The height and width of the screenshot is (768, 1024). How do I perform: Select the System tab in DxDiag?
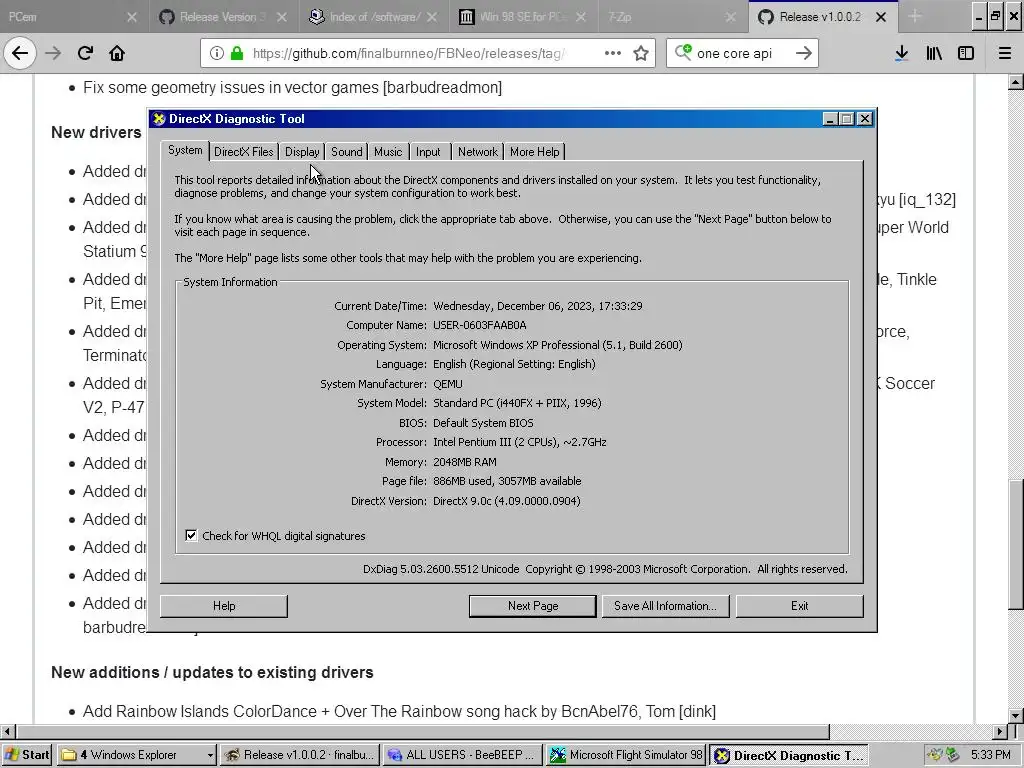[185, 150]
